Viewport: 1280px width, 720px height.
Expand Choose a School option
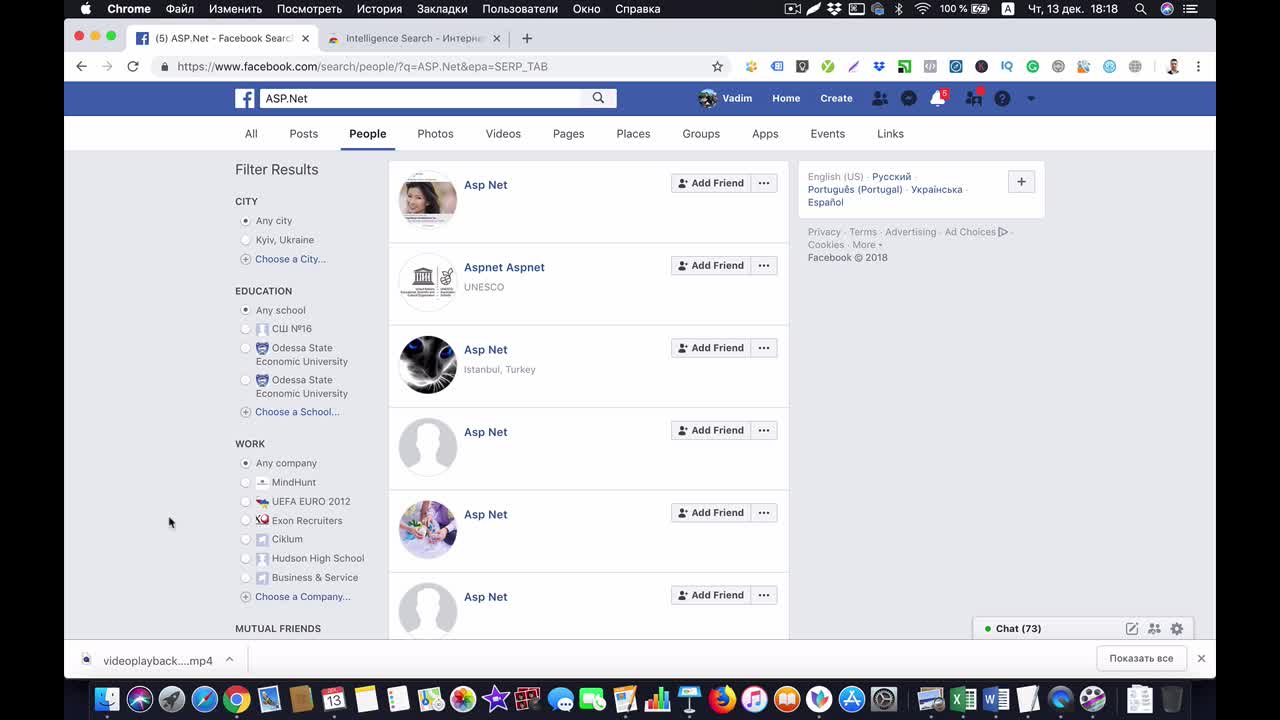pos(290,412)
